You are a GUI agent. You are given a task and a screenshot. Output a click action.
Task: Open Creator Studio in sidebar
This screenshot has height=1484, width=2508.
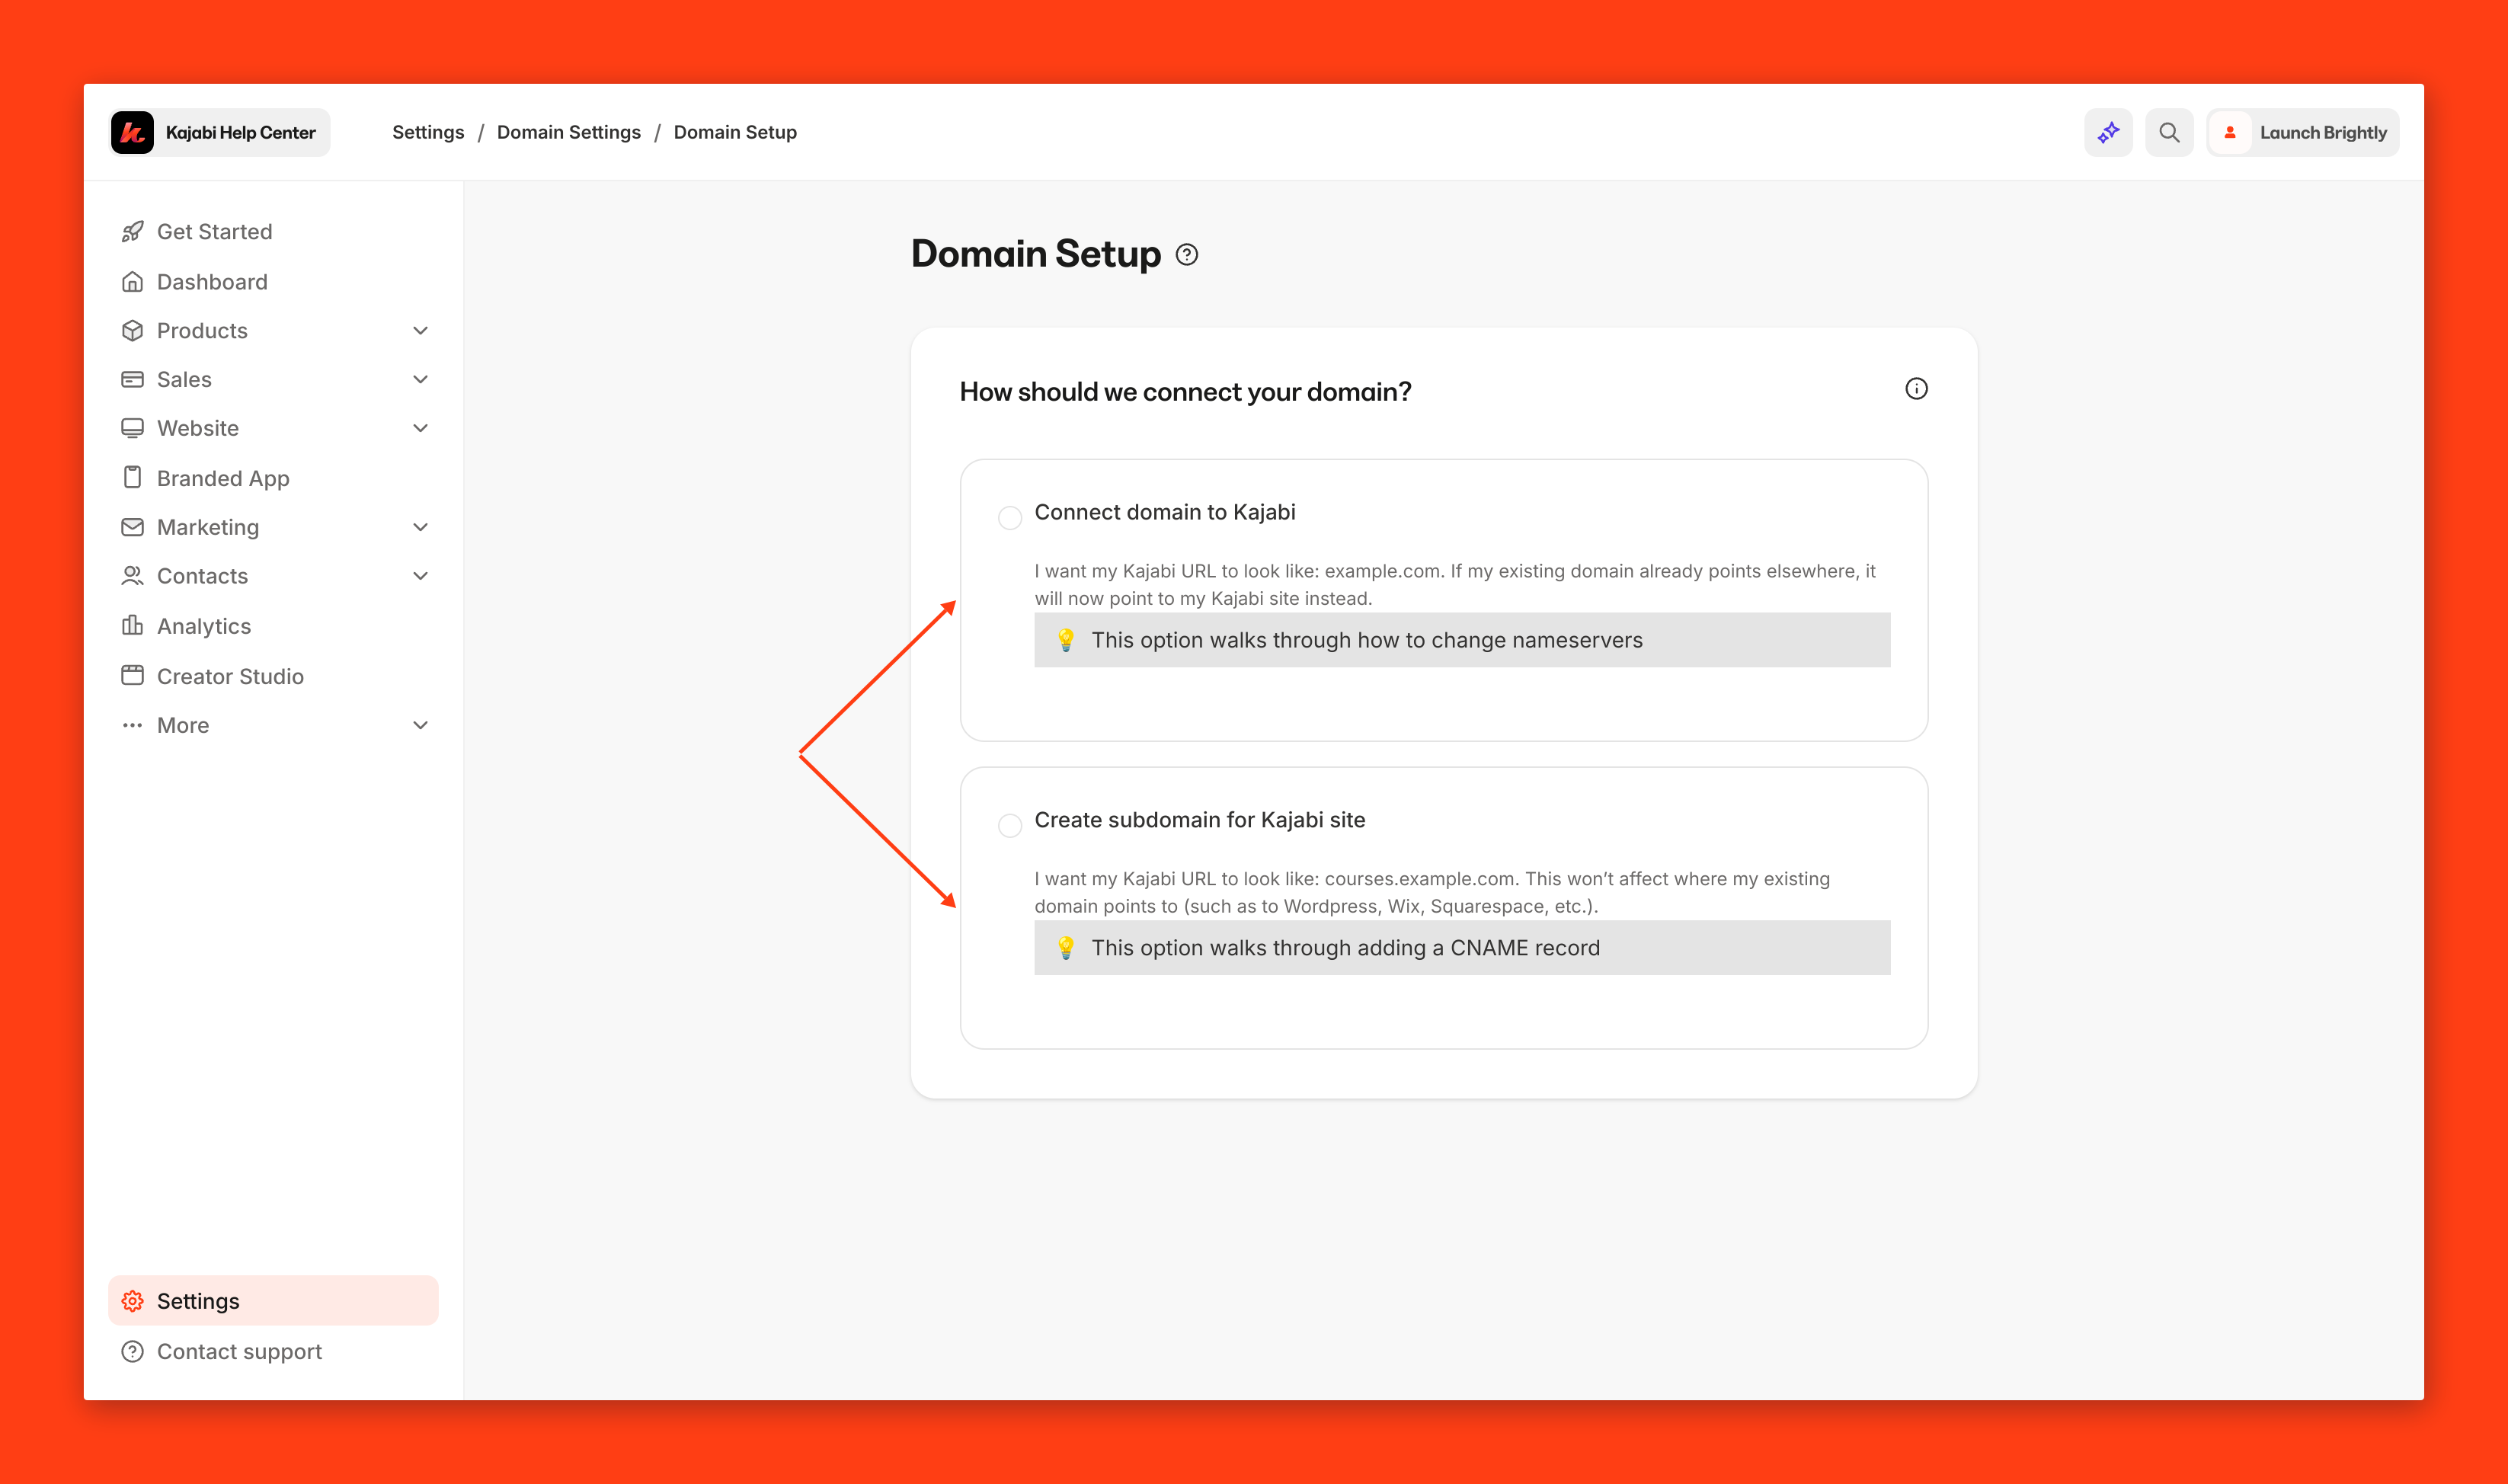point(230,677)
